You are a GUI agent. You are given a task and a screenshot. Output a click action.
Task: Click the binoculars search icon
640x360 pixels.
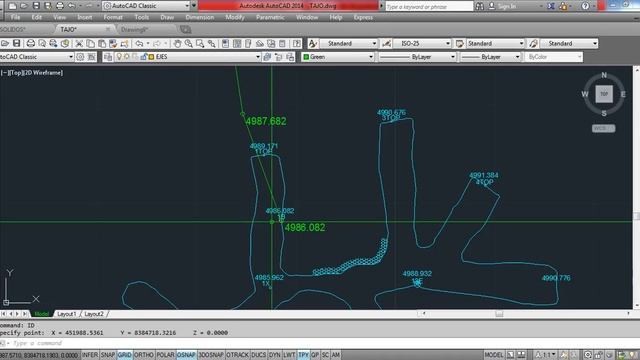click(480, 6)
